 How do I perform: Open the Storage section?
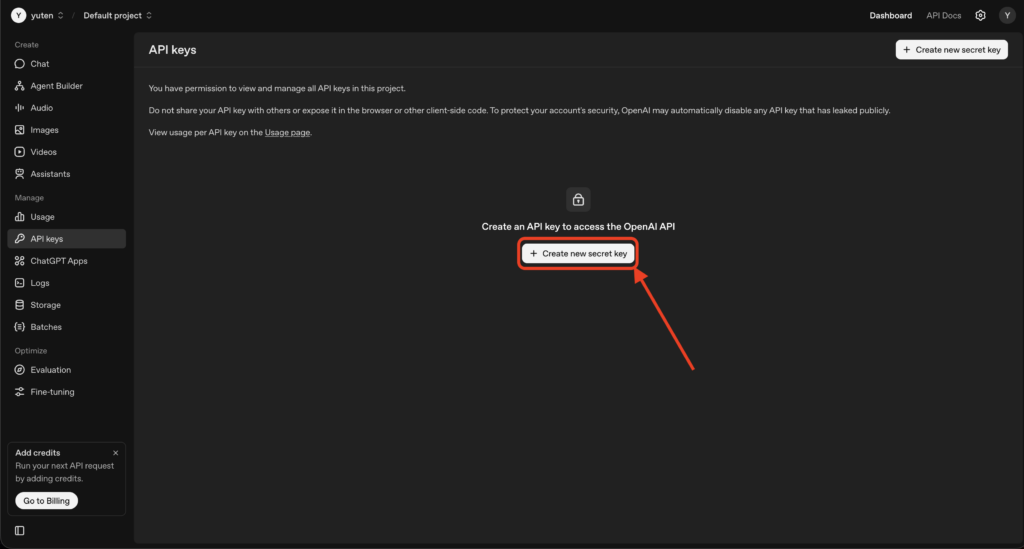tap(45, 305)
